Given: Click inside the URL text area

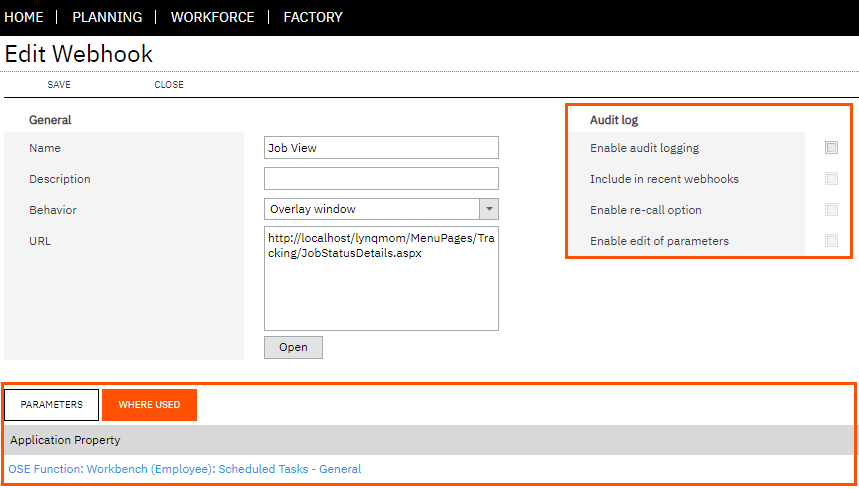Looking at the screenshot, I should (381, 278).
